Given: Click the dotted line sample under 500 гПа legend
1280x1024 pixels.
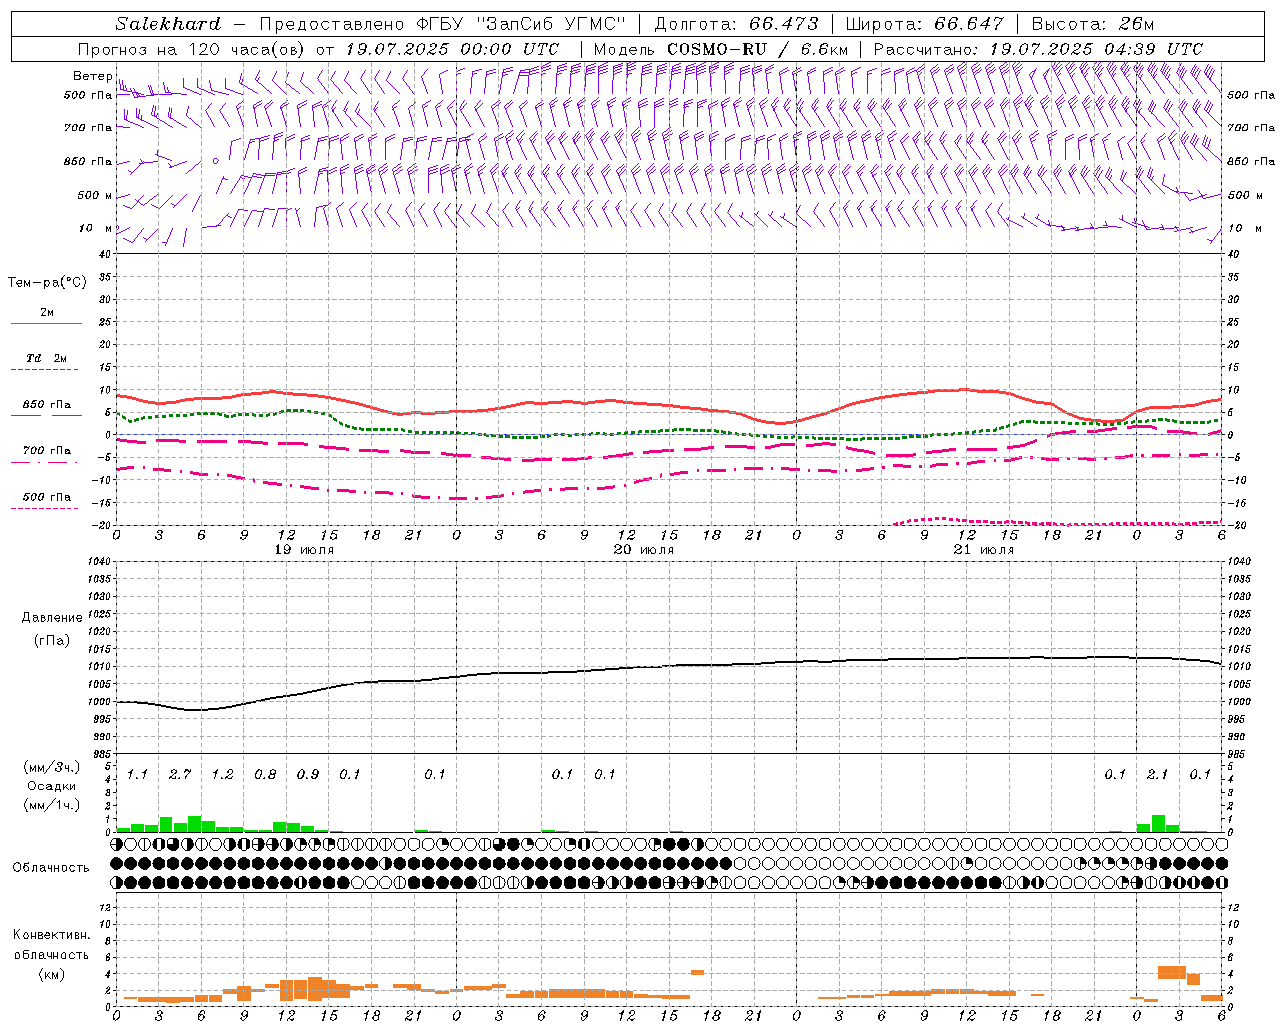Looking at the screenshot, I should click(x=45, y=509).
